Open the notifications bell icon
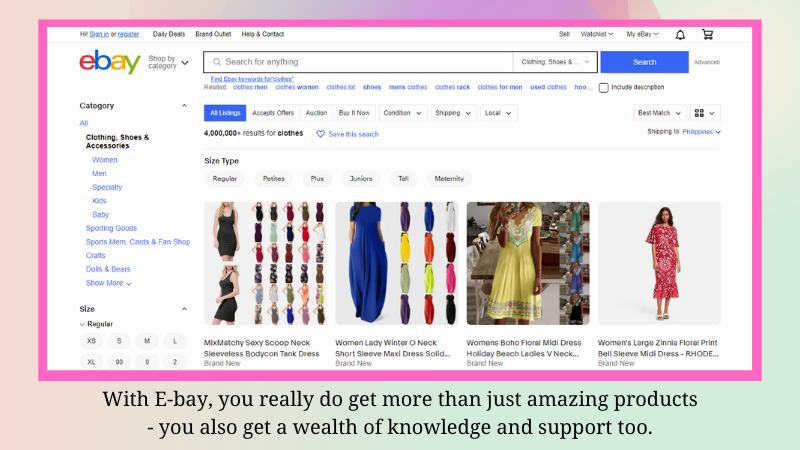Image resolution: width=800 pixels, height=450 pixels. coord(680,34)
